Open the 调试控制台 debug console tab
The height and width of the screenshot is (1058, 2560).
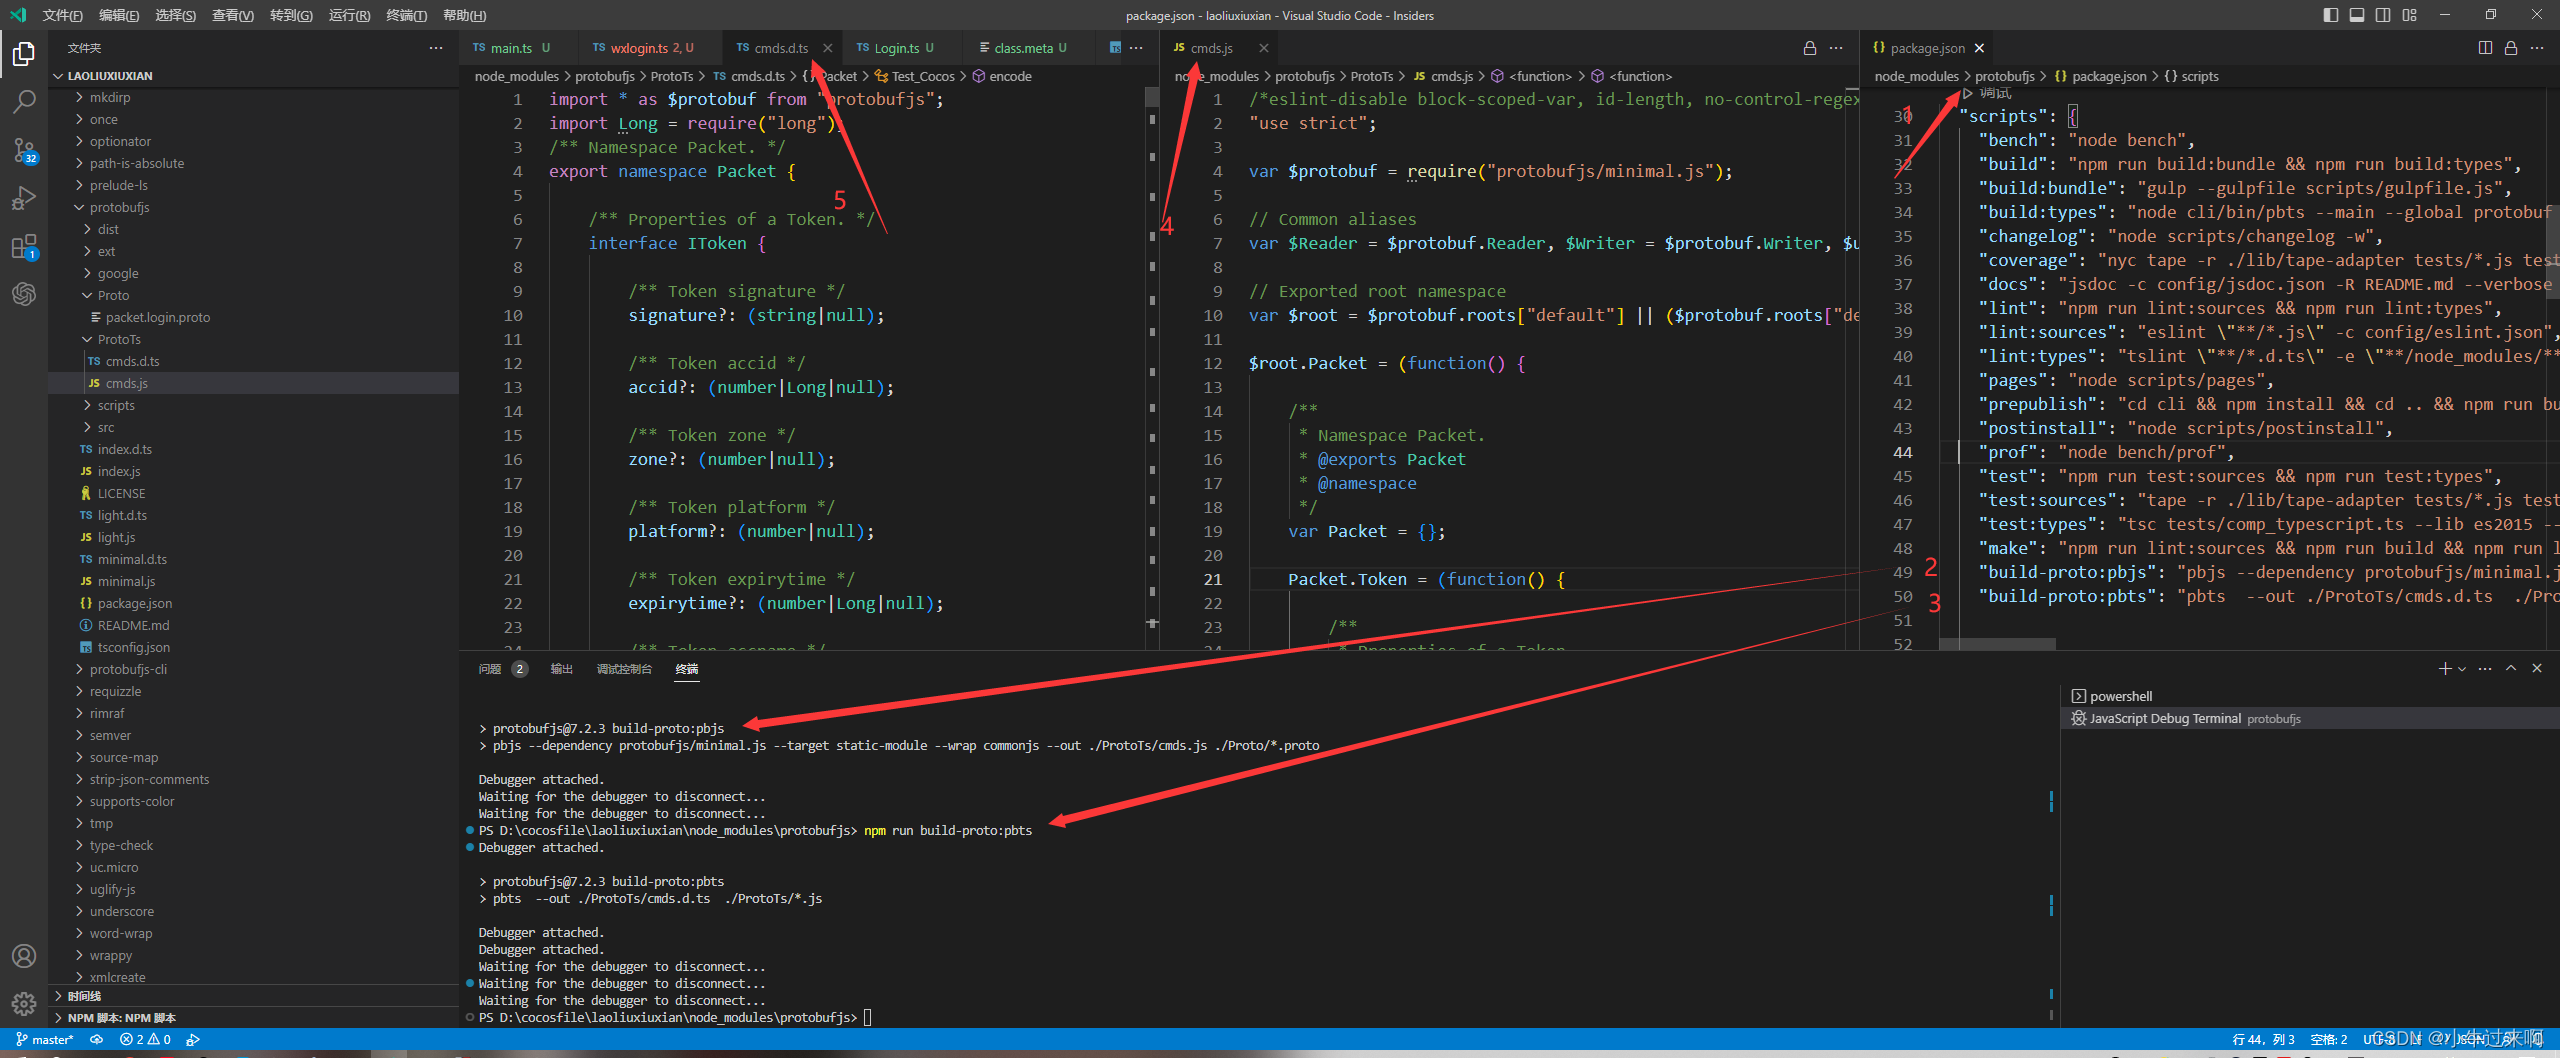click(x=624, y=669)
